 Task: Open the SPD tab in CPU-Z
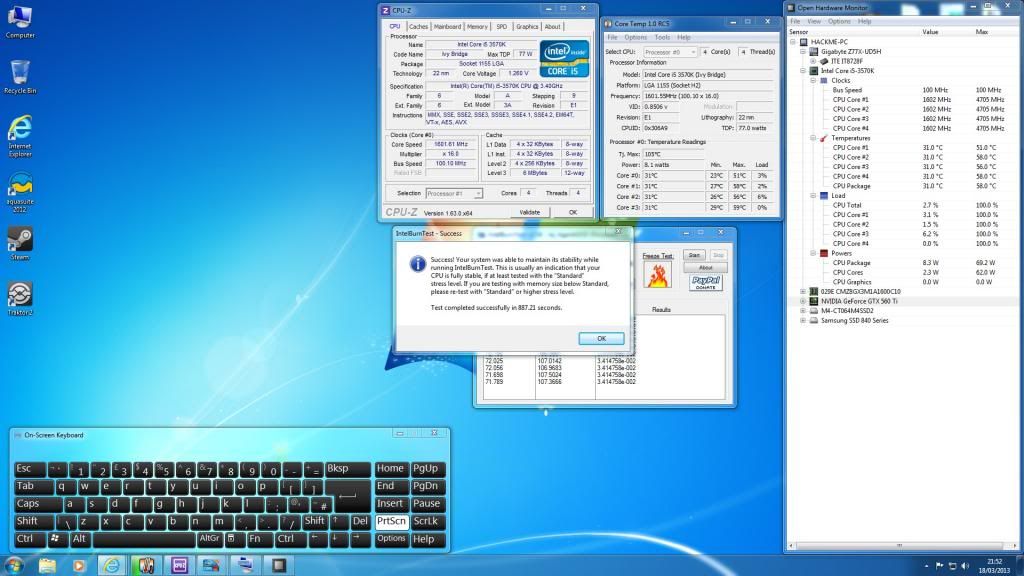pyautogui.click(x=502, y=27)
